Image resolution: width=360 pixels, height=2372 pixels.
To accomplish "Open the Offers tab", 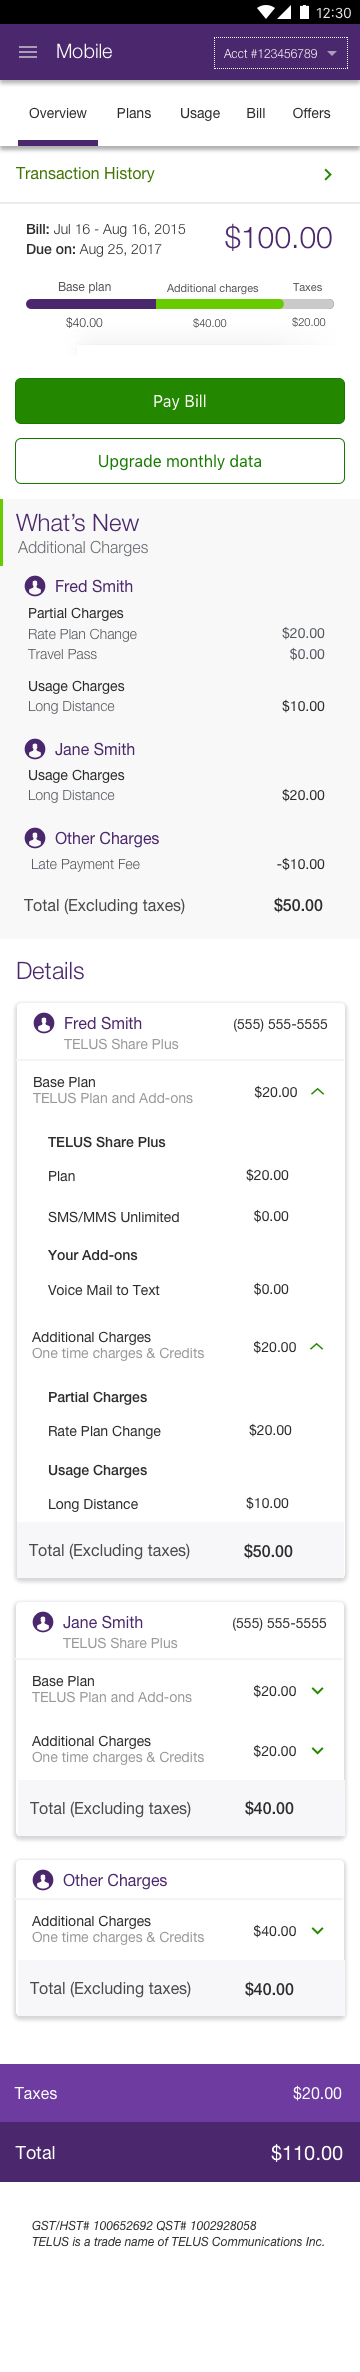I will point(311,113).
